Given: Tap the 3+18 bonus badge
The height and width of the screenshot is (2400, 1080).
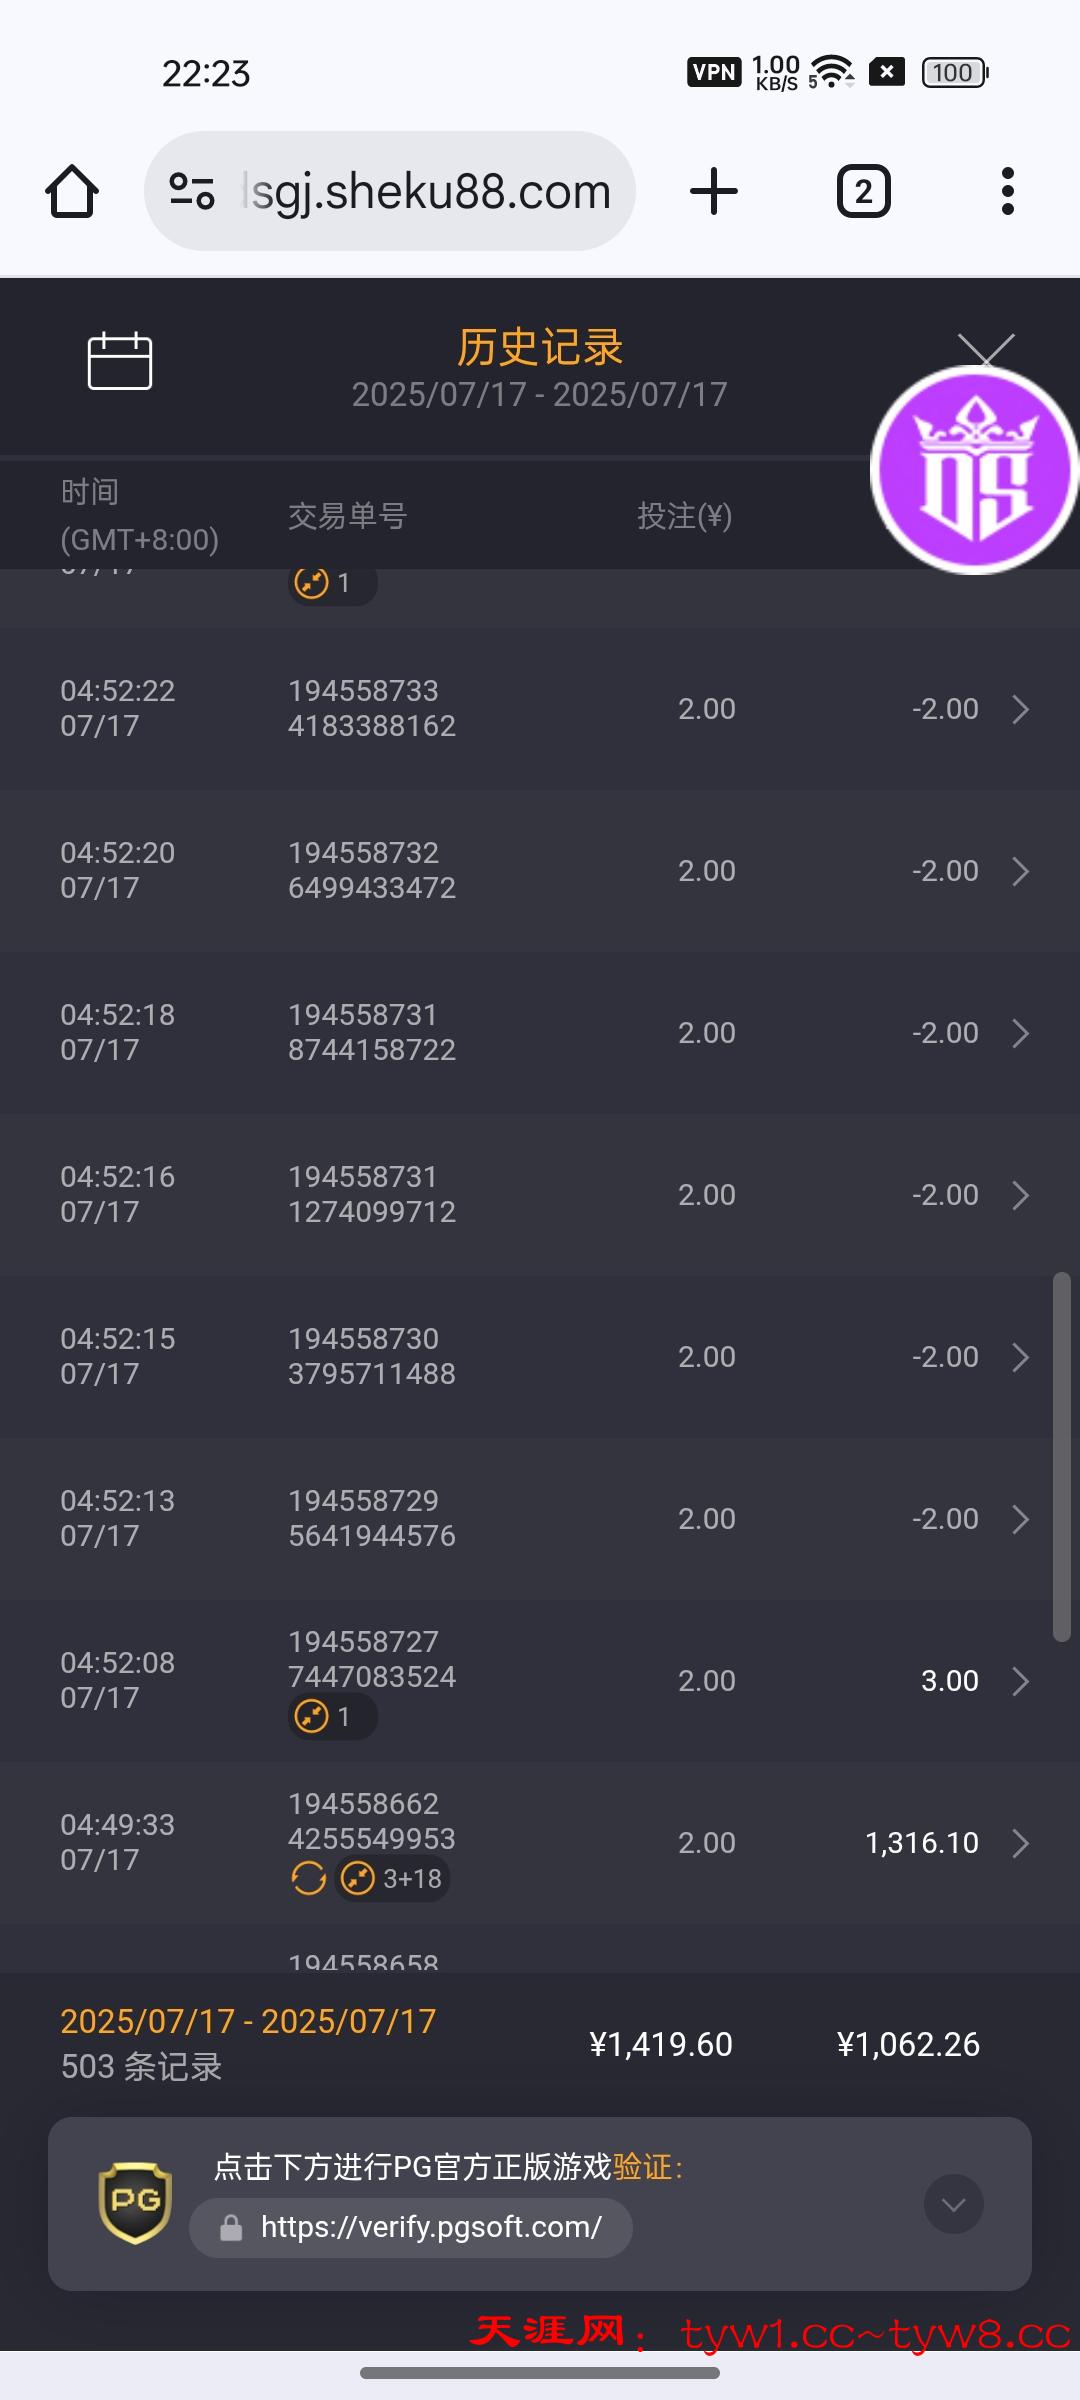Looking at the screenshot, I should click(392, 1879).
